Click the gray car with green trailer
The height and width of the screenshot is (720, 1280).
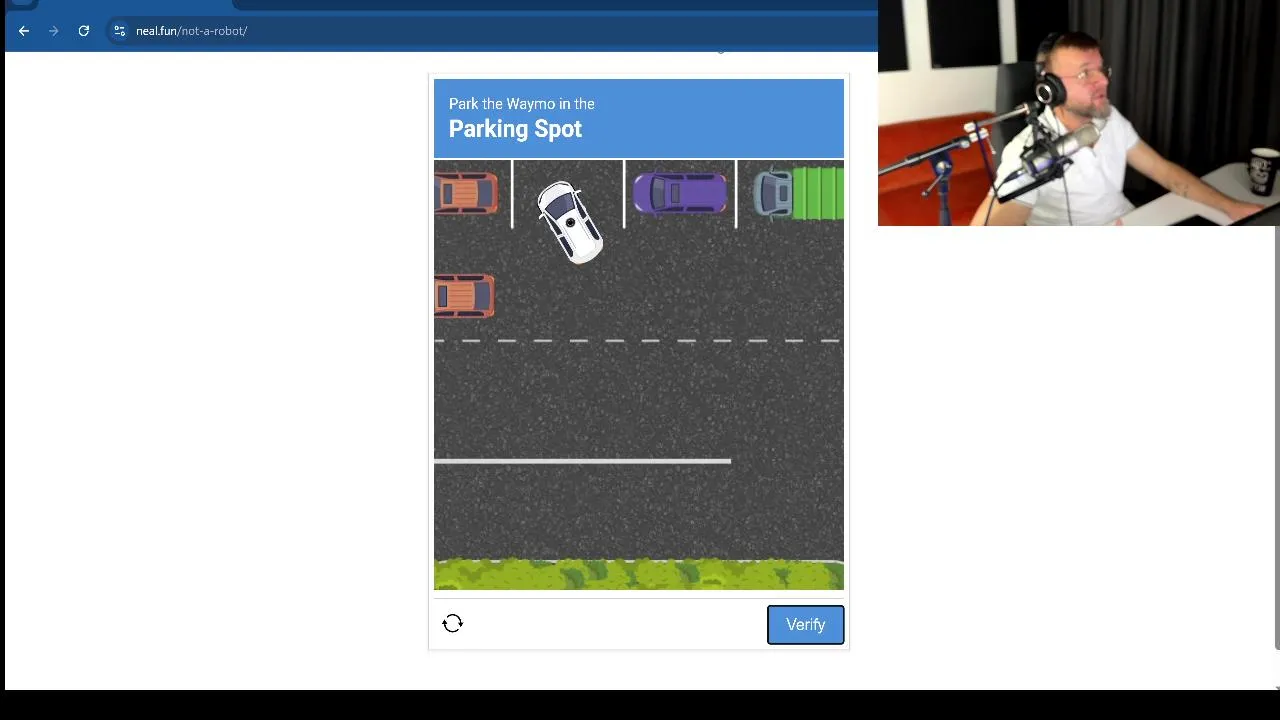pyautogui.click(x=798, y=194)
